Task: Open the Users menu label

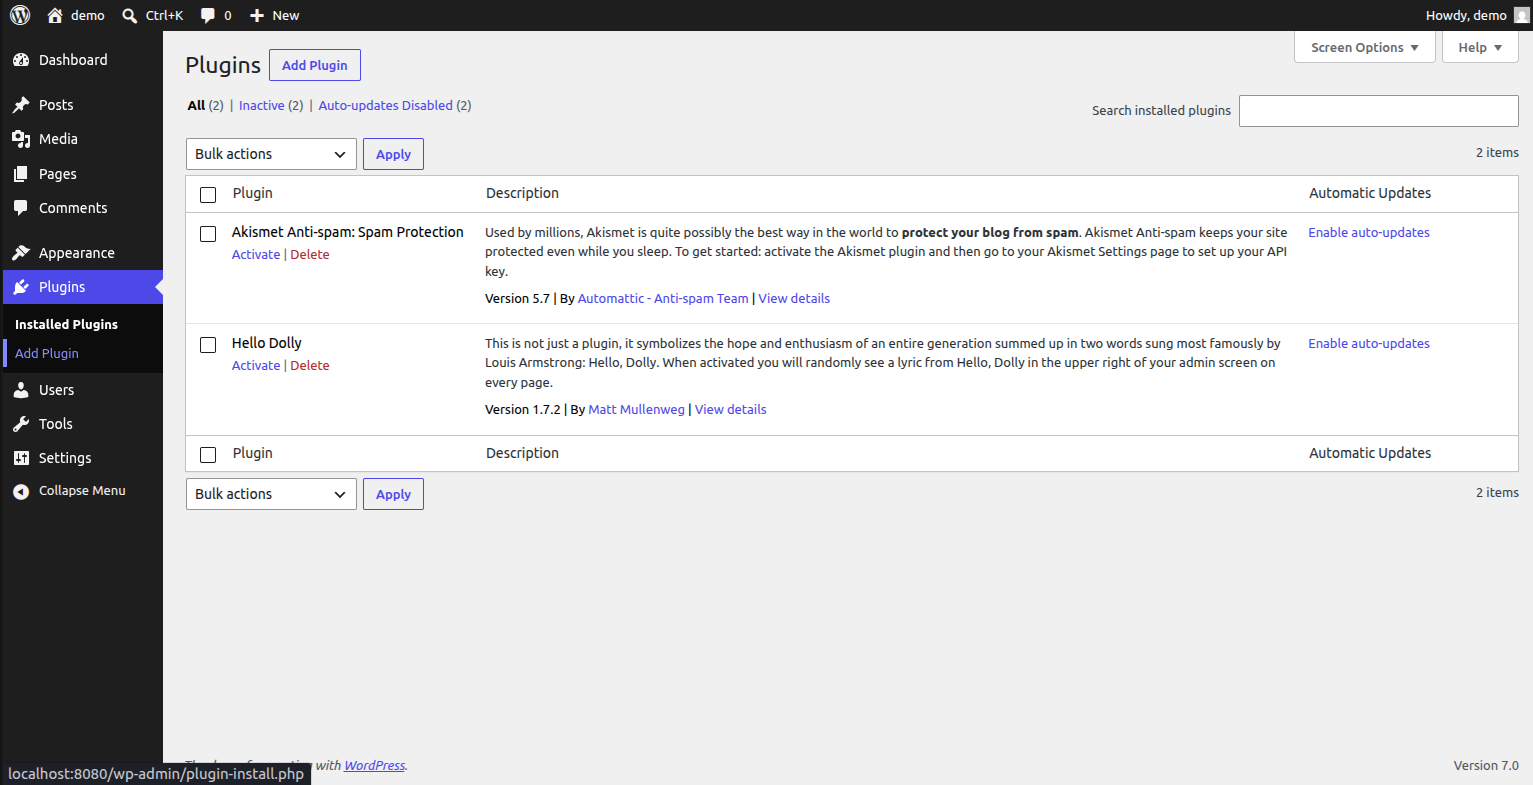Action: (x=57, y=390)
